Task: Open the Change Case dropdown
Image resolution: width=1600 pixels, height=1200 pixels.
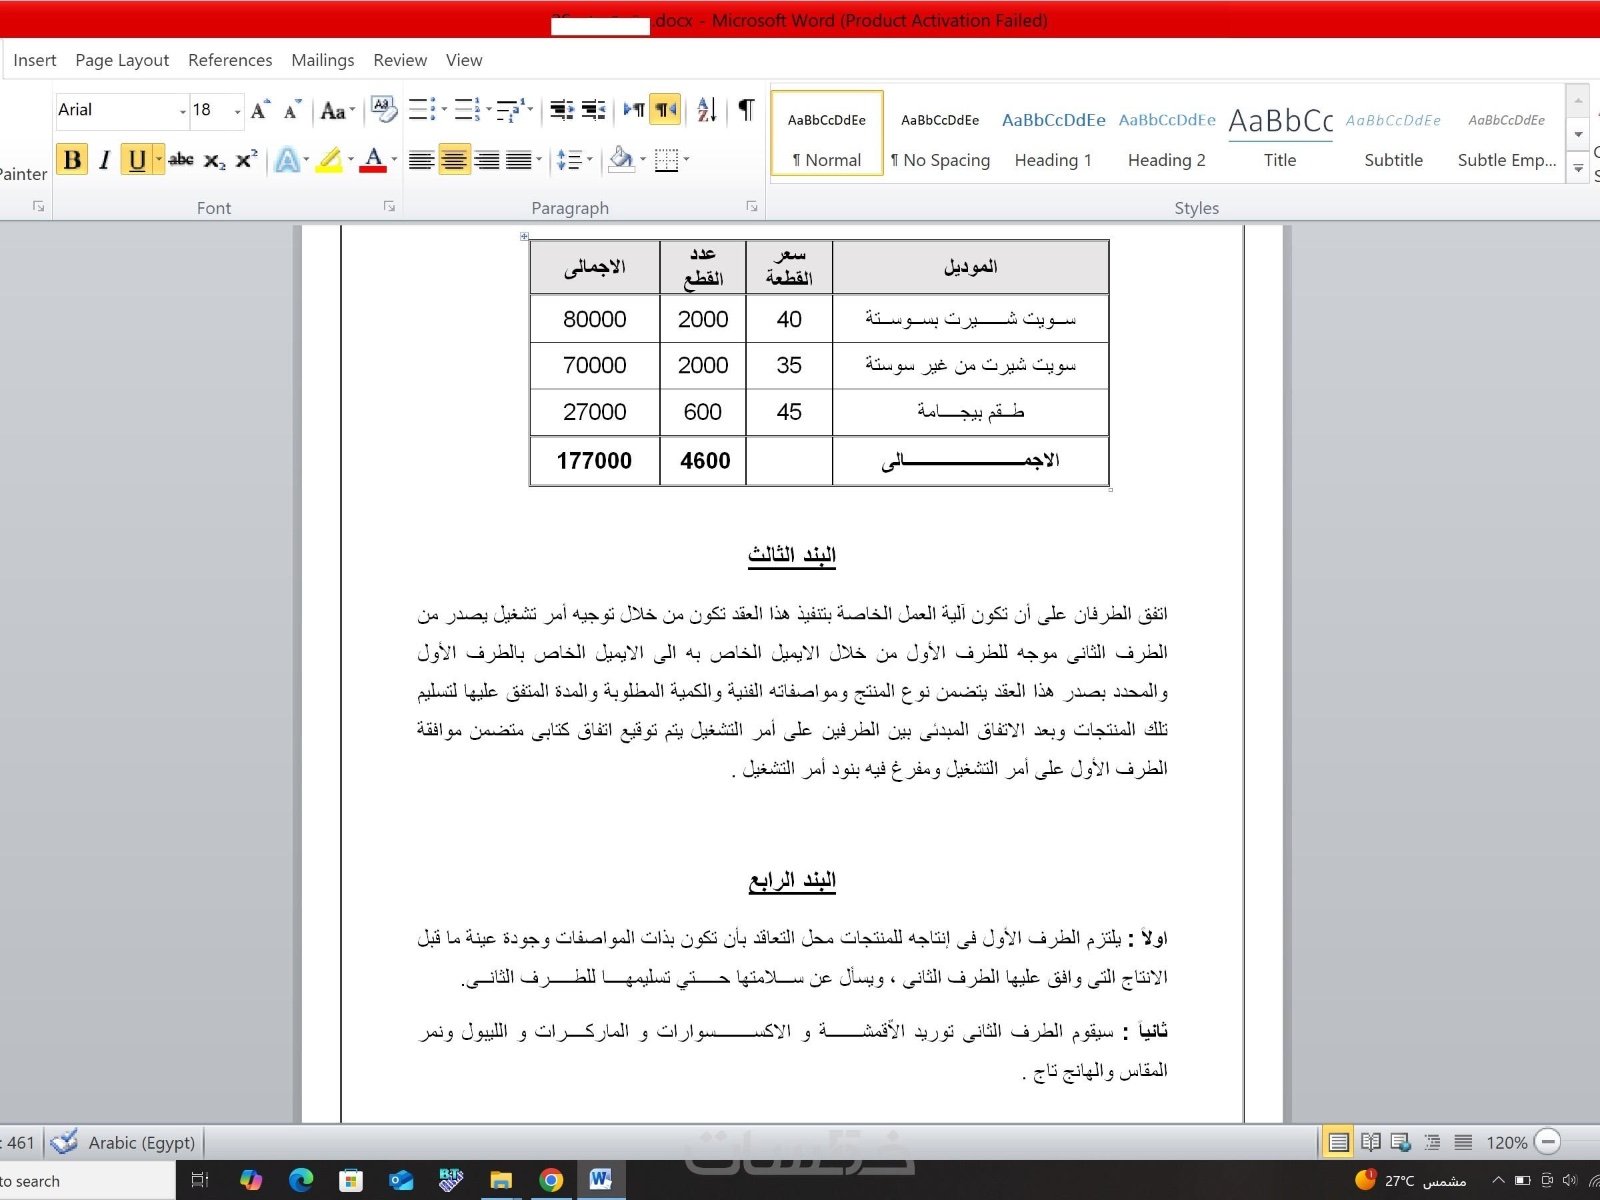Action: pos(337,111)
